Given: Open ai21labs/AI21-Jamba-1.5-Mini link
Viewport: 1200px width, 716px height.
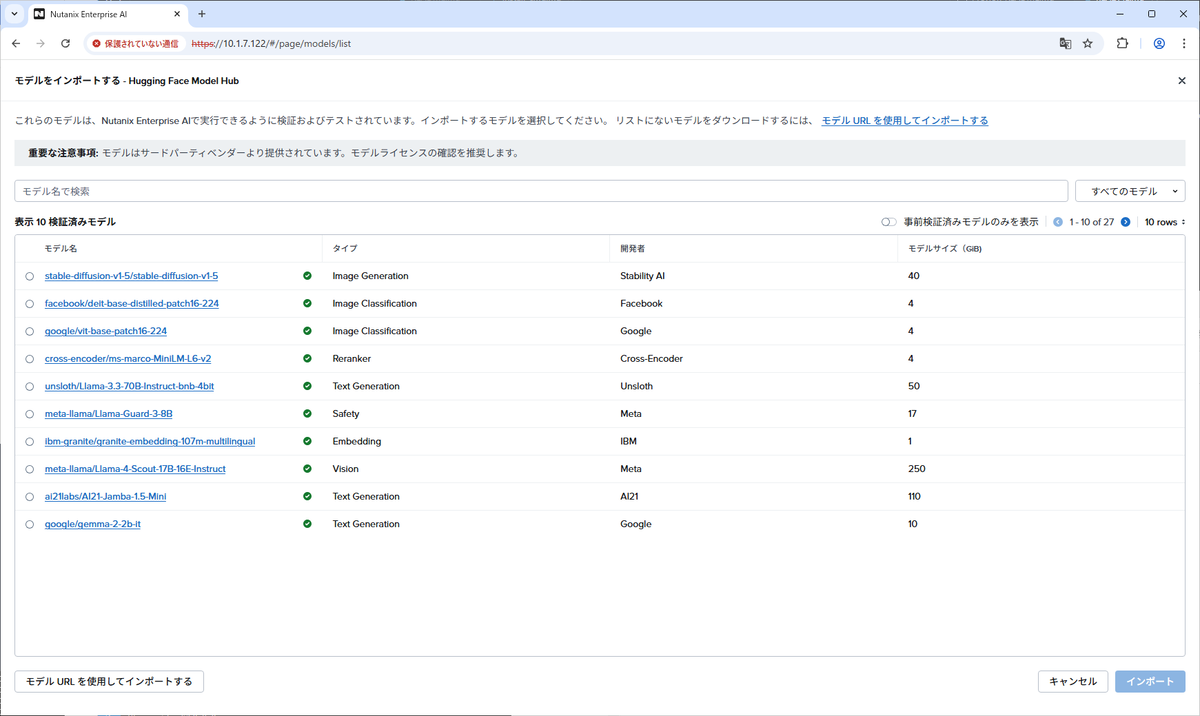Looking at the screenshot, I should tap(105, 496).
